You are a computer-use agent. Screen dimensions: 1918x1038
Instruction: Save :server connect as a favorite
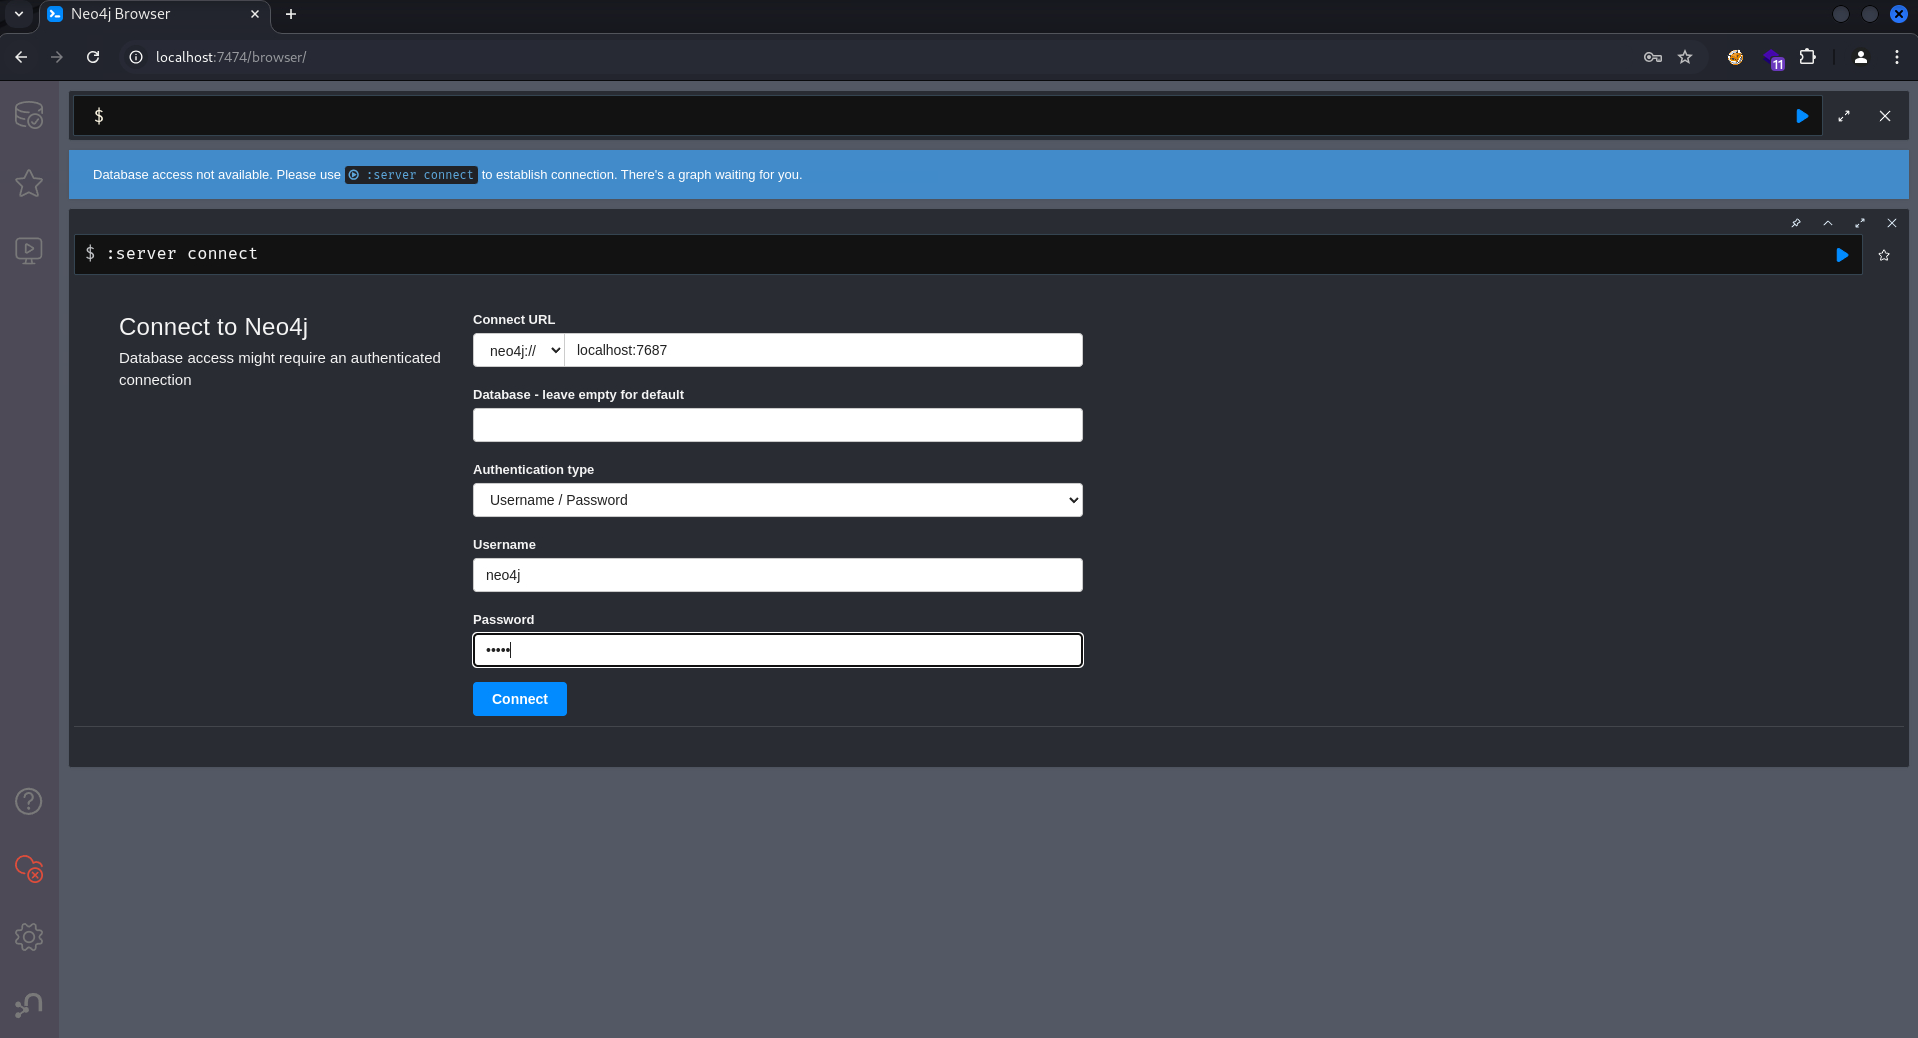pyautogui.click(x=1884, y=255)
